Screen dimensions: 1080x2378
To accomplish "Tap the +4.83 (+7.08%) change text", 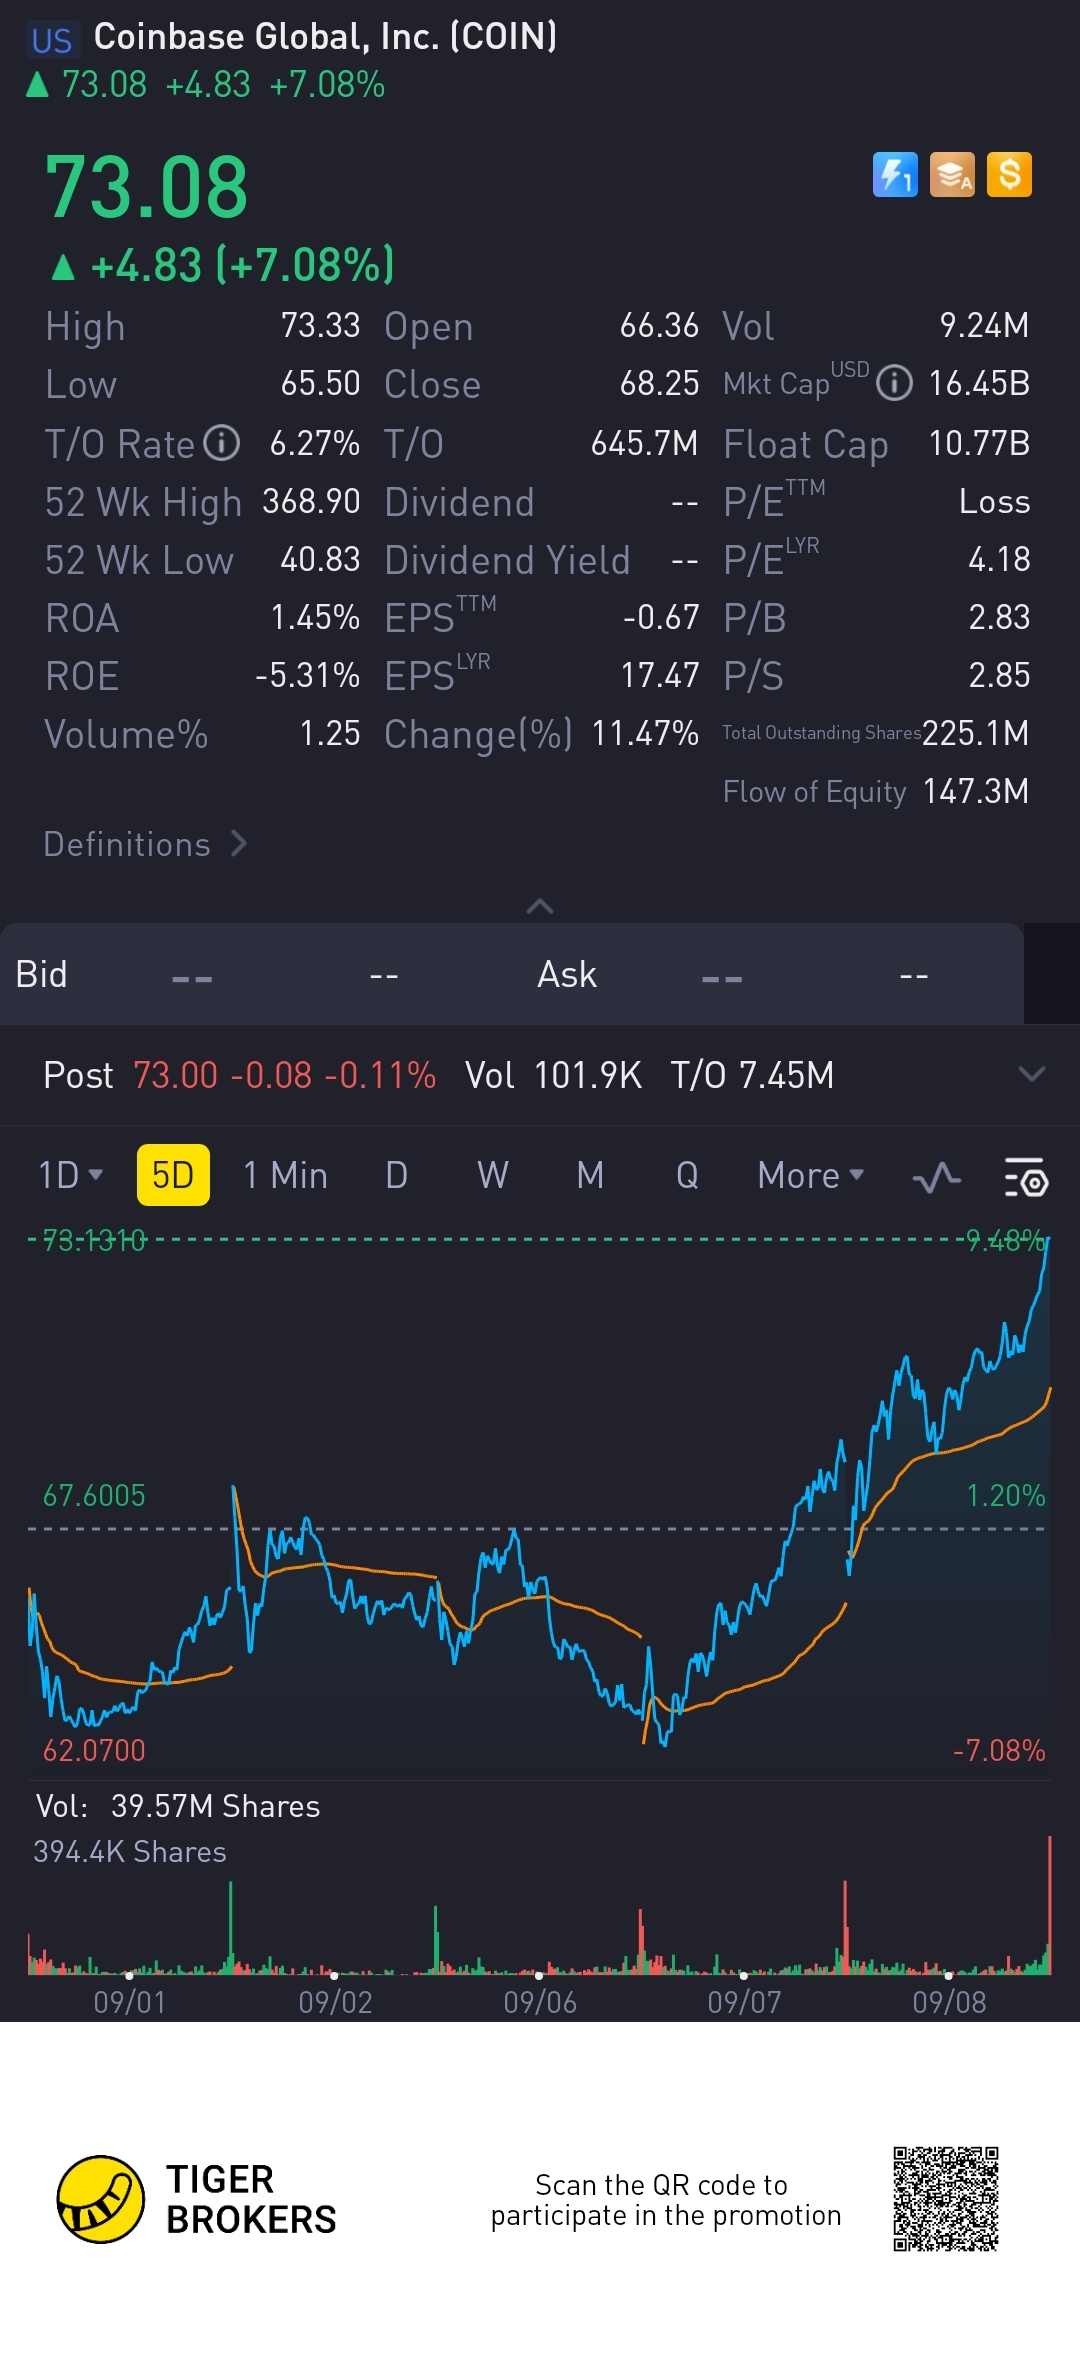I will pos(242,266).
